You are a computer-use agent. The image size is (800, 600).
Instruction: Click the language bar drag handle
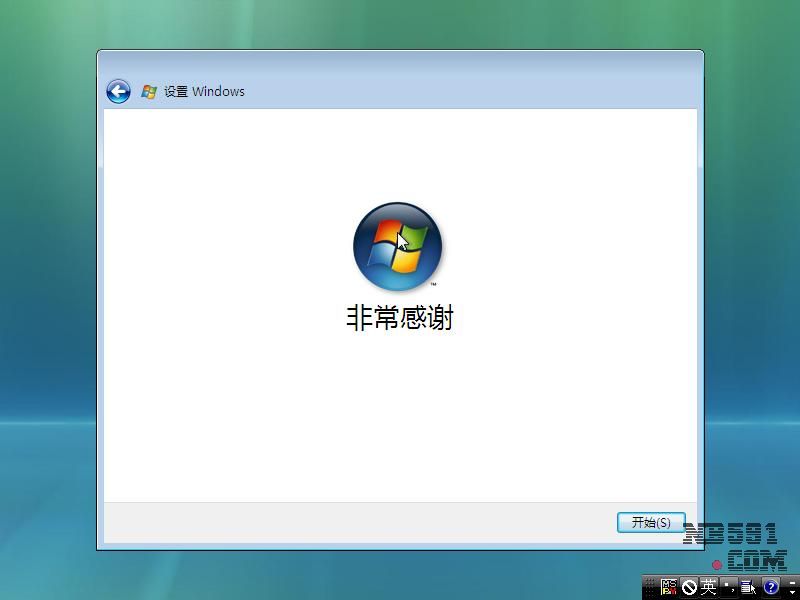point(649,587)
